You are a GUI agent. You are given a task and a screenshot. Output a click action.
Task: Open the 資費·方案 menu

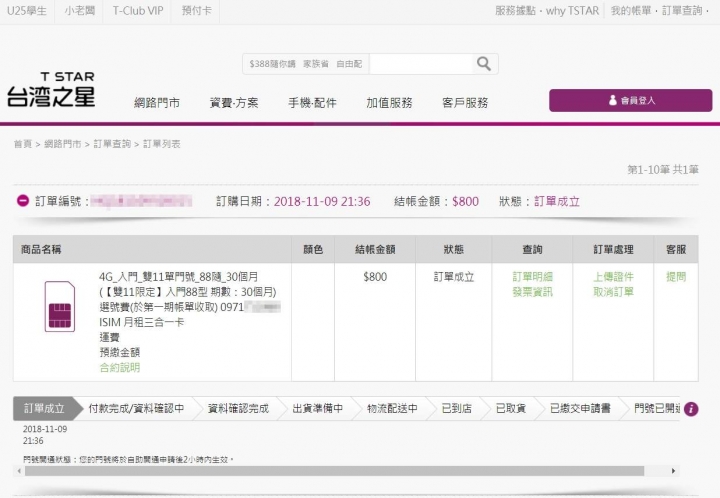coord(234,103)
